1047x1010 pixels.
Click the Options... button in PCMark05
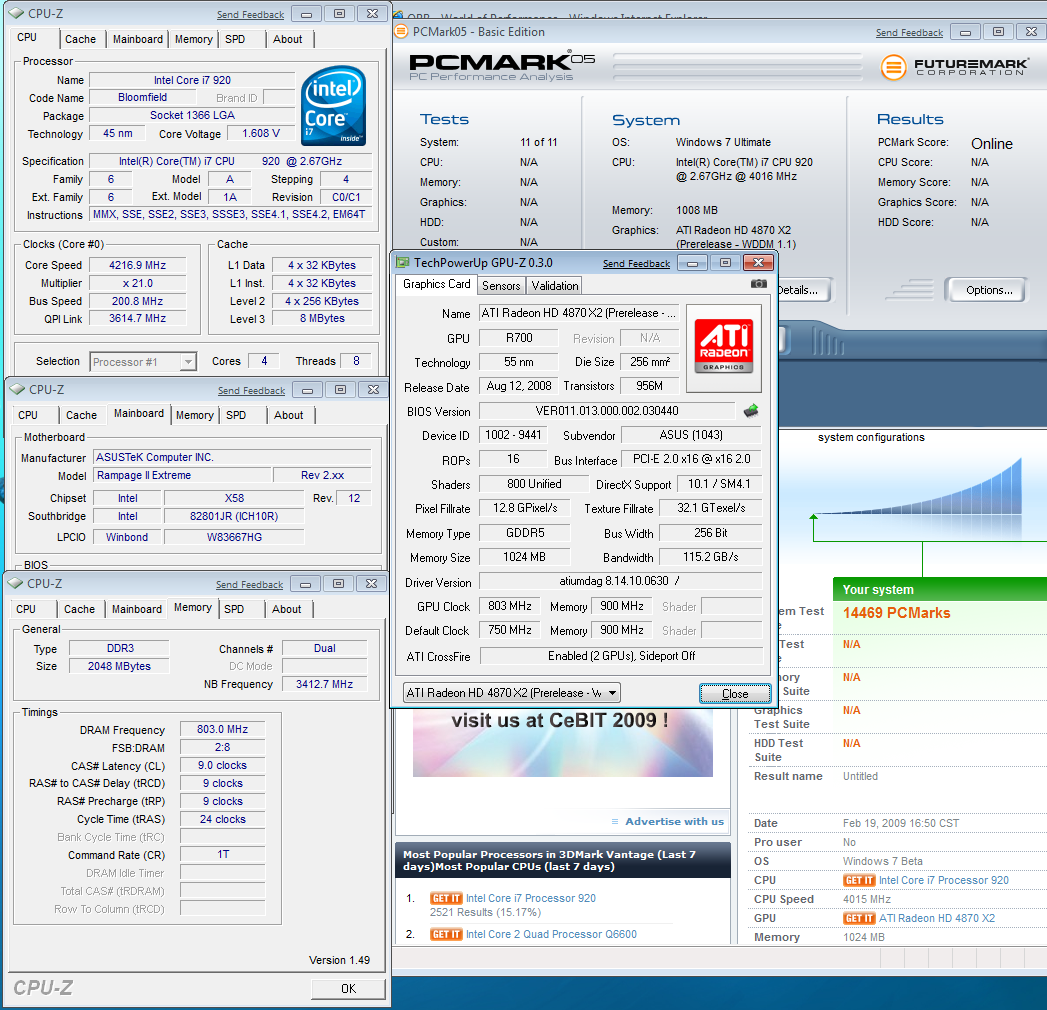point(989,290)
